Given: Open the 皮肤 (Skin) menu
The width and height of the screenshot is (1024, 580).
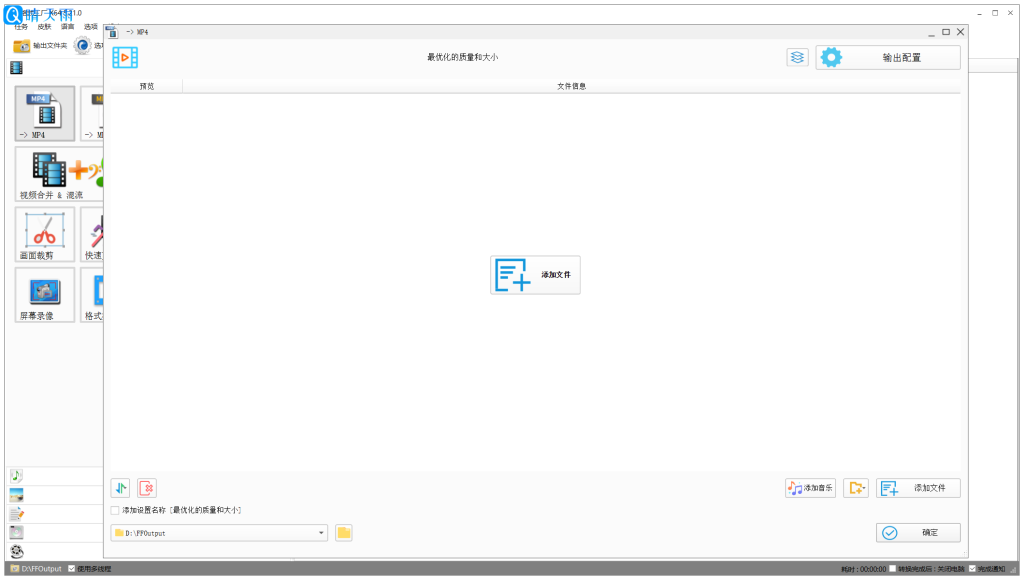Looking at the screenshot, I should (44, 27).
